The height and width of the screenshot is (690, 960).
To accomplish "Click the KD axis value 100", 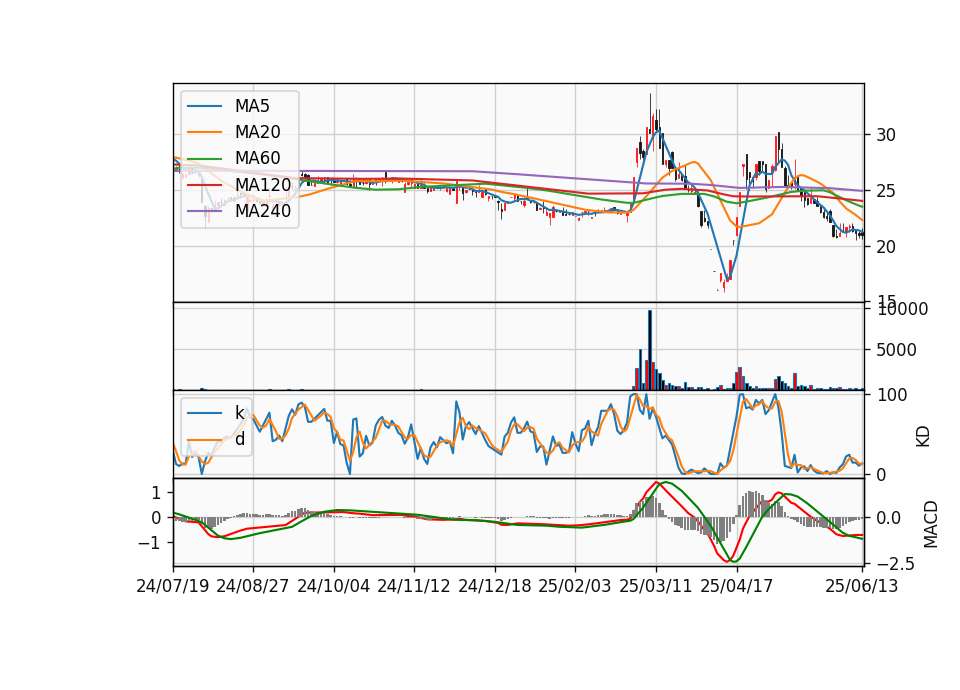I will [891, 395].
